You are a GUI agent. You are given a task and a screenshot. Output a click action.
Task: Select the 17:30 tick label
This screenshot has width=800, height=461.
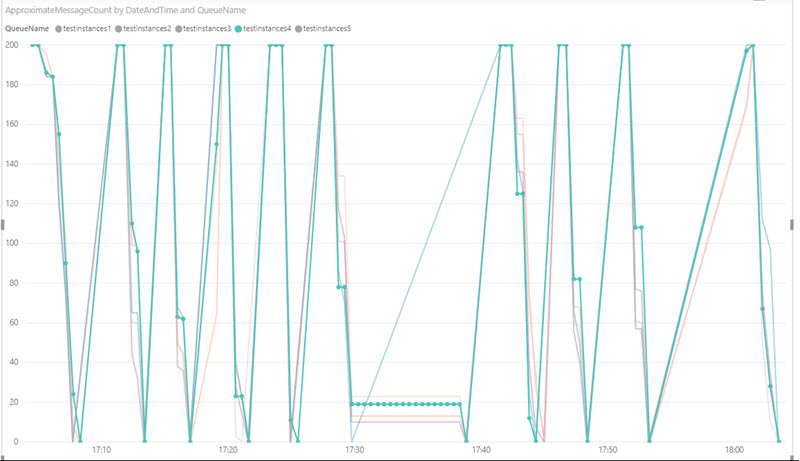coord(354,451)
